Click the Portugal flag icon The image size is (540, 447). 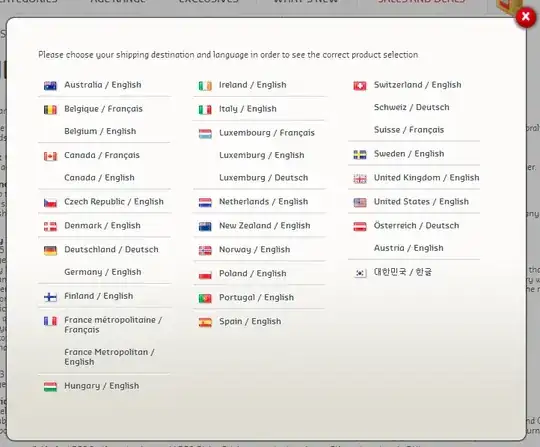(x=205, y=298)
